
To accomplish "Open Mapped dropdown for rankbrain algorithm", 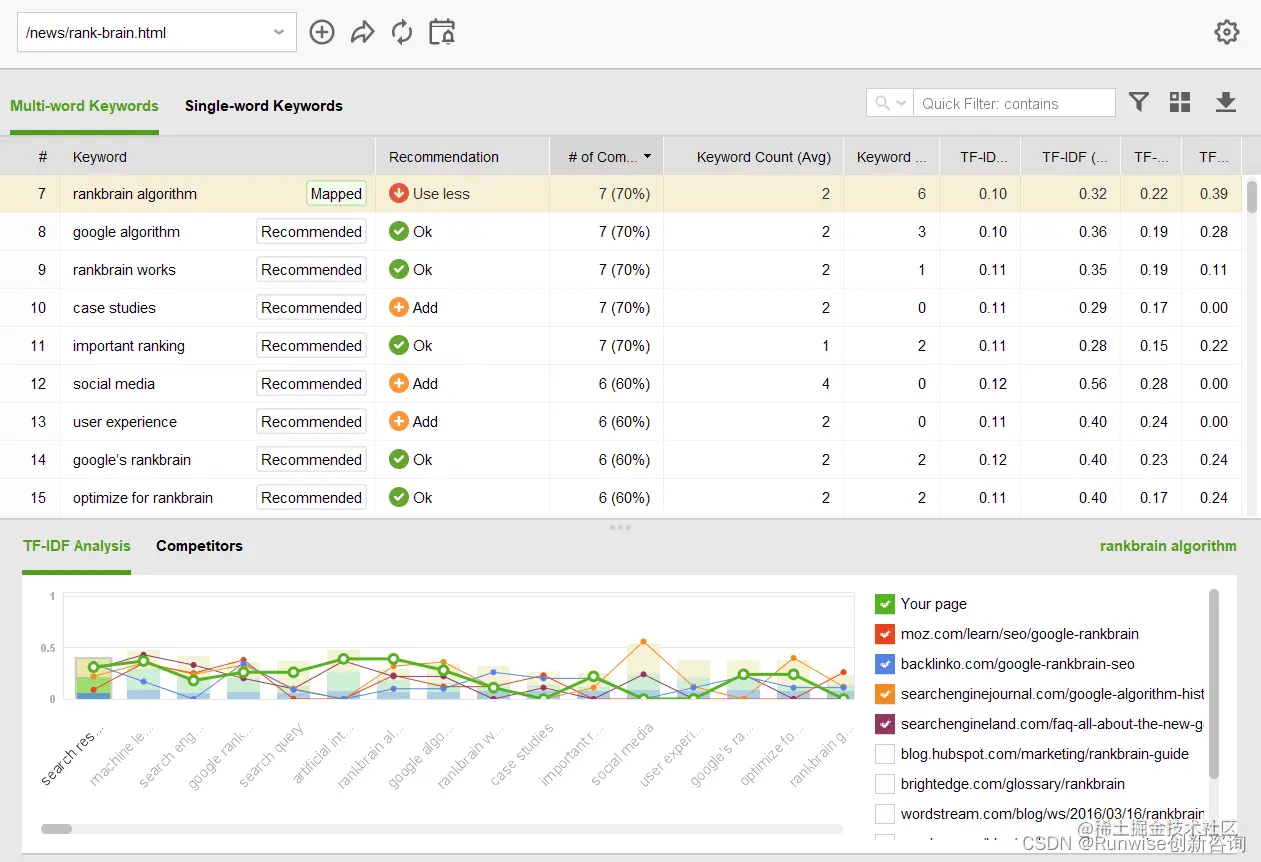I will (336, 194).
